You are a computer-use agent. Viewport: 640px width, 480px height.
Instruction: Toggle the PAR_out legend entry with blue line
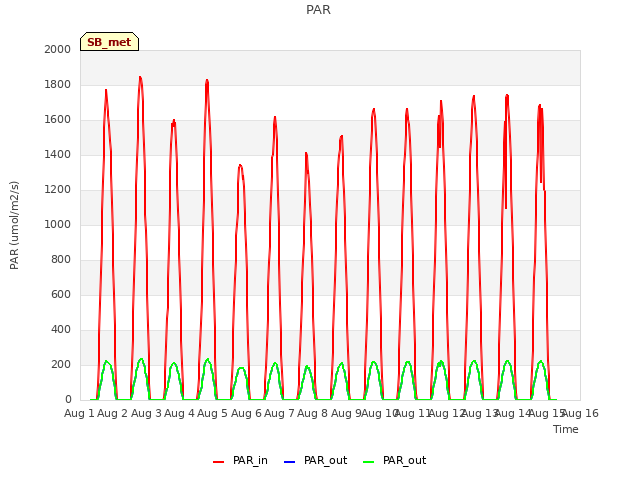click(316, 460)
